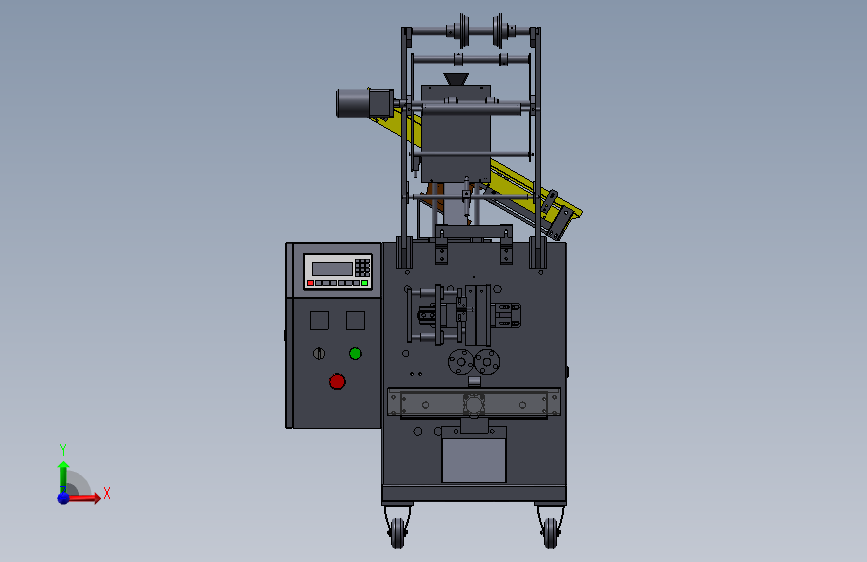The image size is (867, 562).
Task: Select the left caster wheel
Action: (x=398, y=533)
